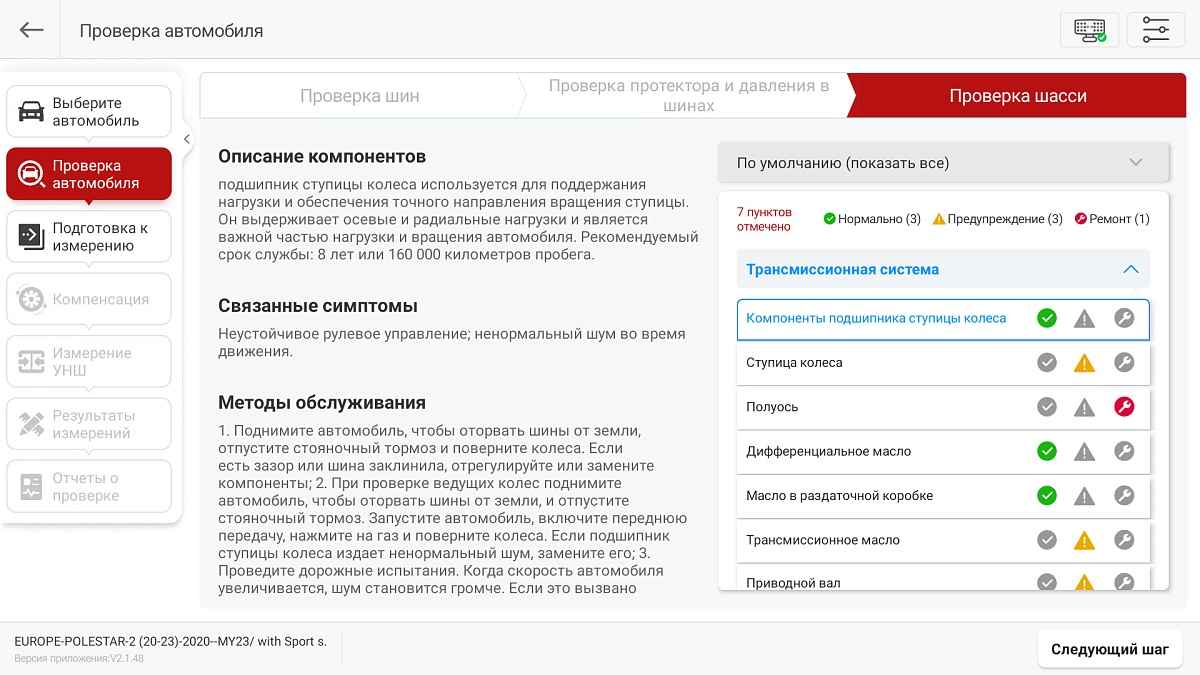Click the 'Предупреждение (3)' legend label

point(1005,219)
